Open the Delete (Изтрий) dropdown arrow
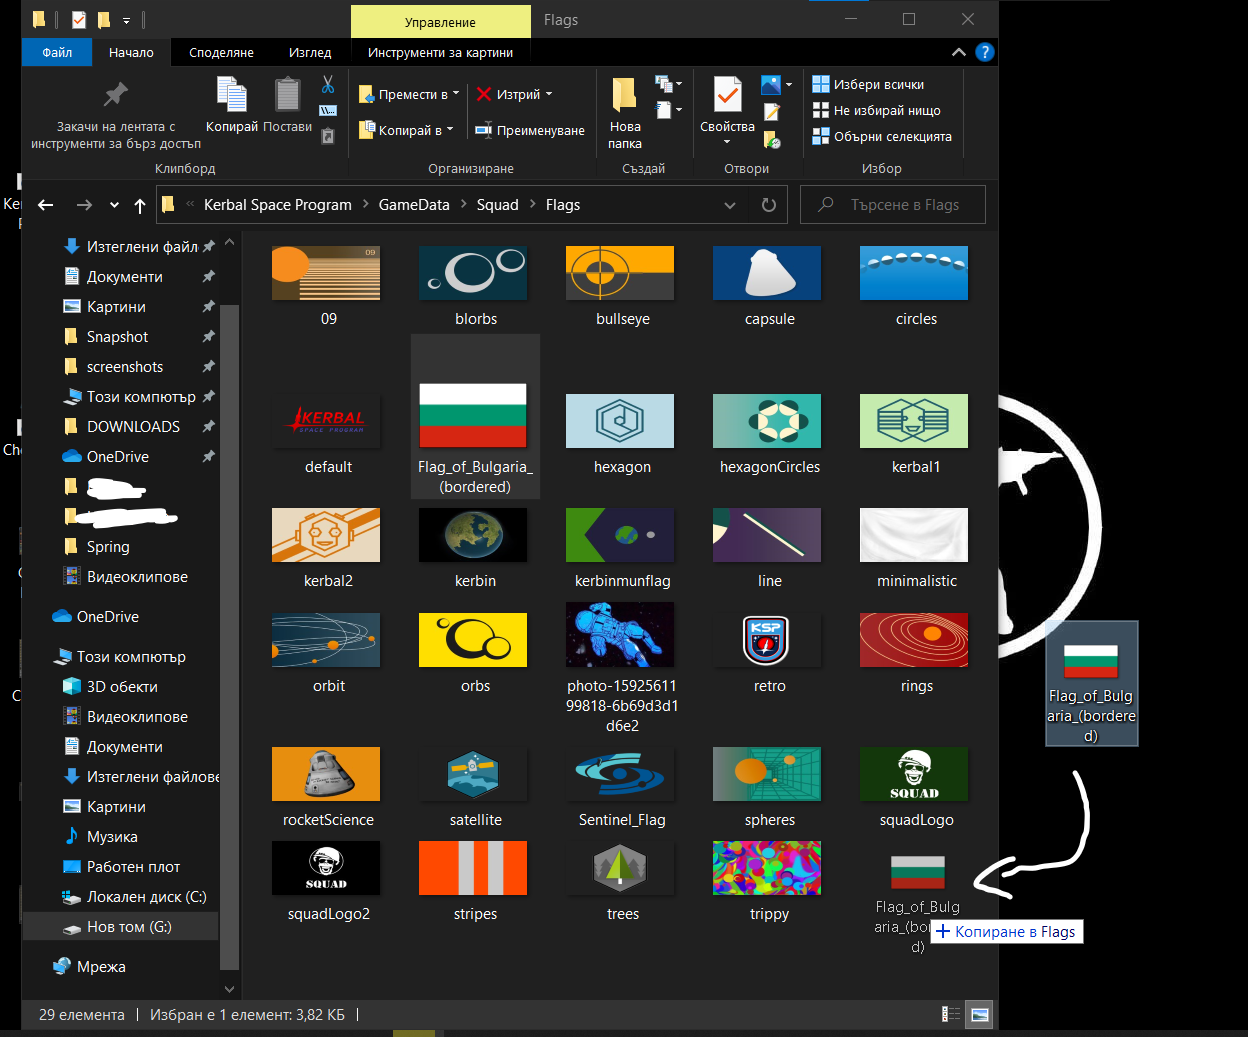The image size is (1248, 1037). pos(549,94)
